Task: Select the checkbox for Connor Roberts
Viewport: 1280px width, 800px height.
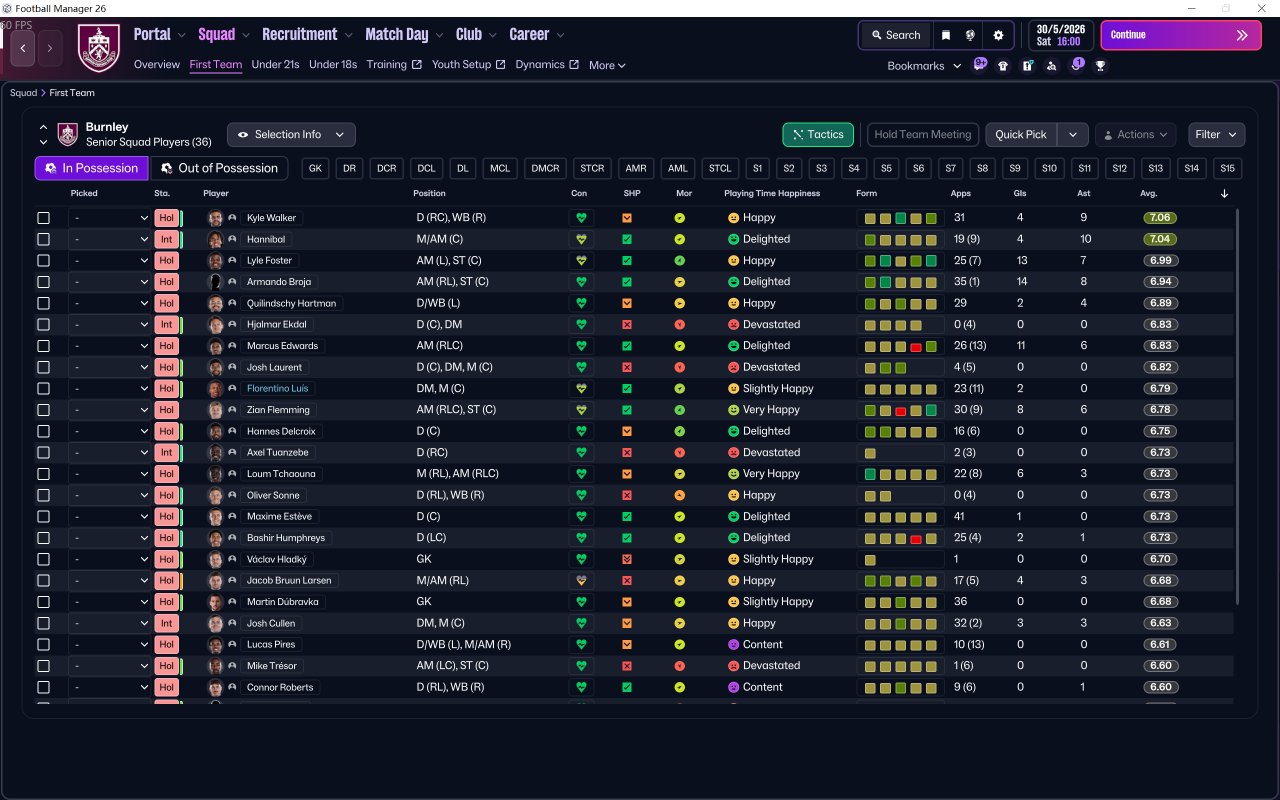Action: [x=43, y=687]
